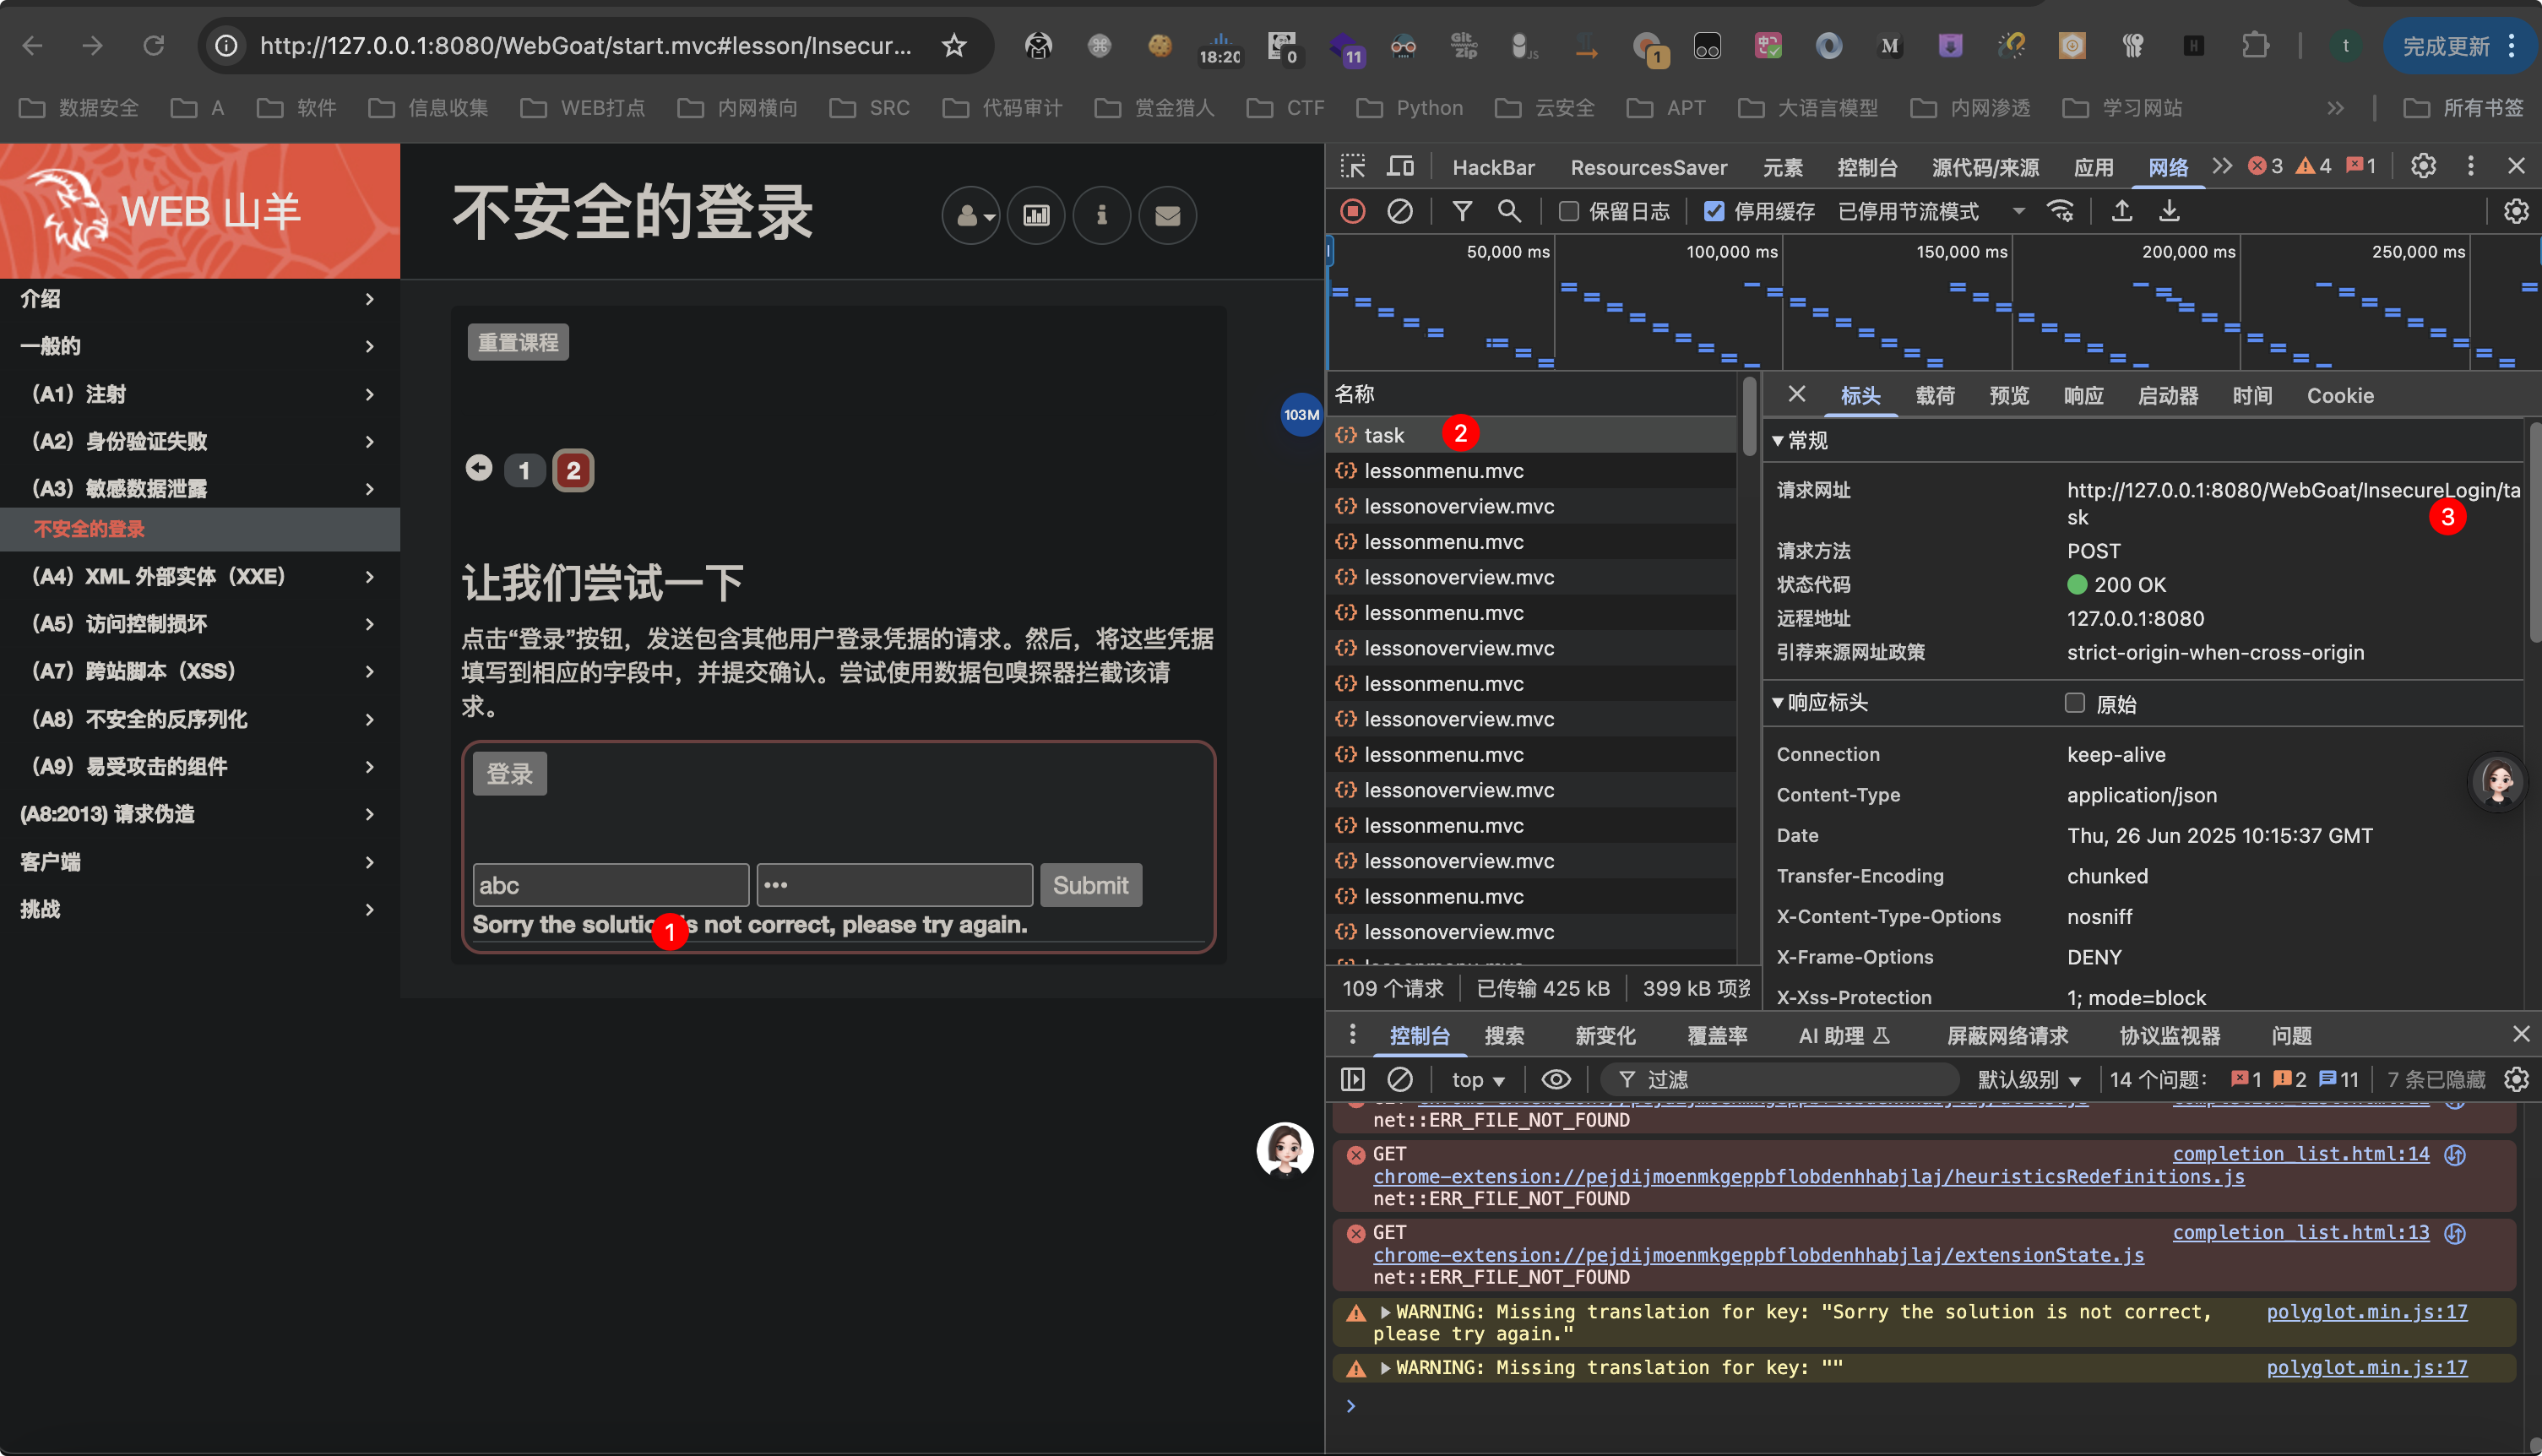This screenshot has height=1456, width=2542.
Task: Check the 原始 response headers checkbox
Action: pos(2075,703)
